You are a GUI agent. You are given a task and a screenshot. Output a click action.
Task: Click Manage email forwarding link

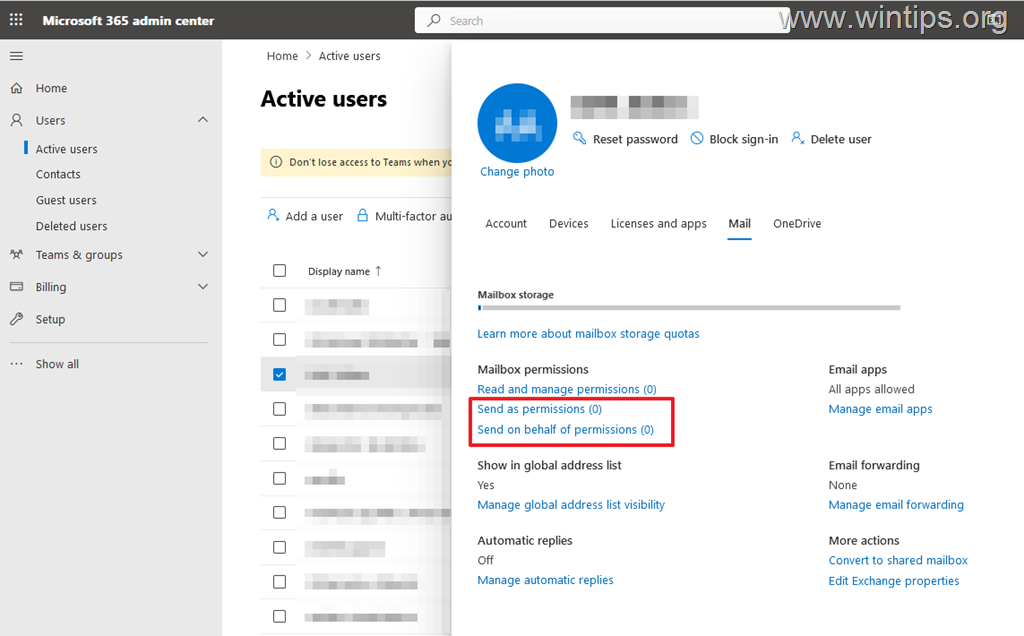(x=896, y=505)
